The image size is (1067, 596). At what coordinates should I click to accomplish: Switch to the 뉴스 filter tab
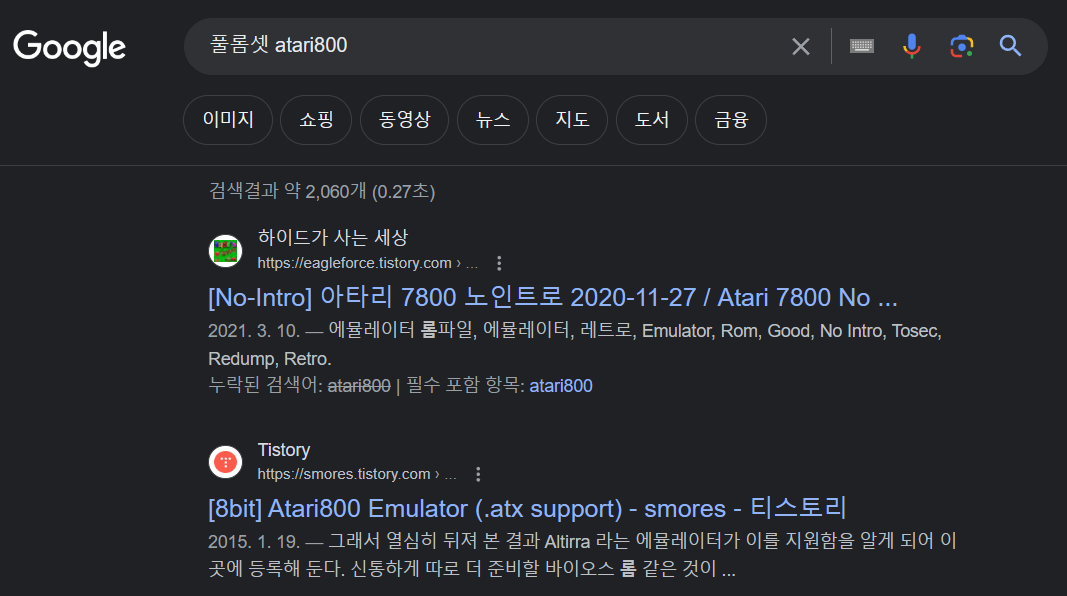coord(493,120)
